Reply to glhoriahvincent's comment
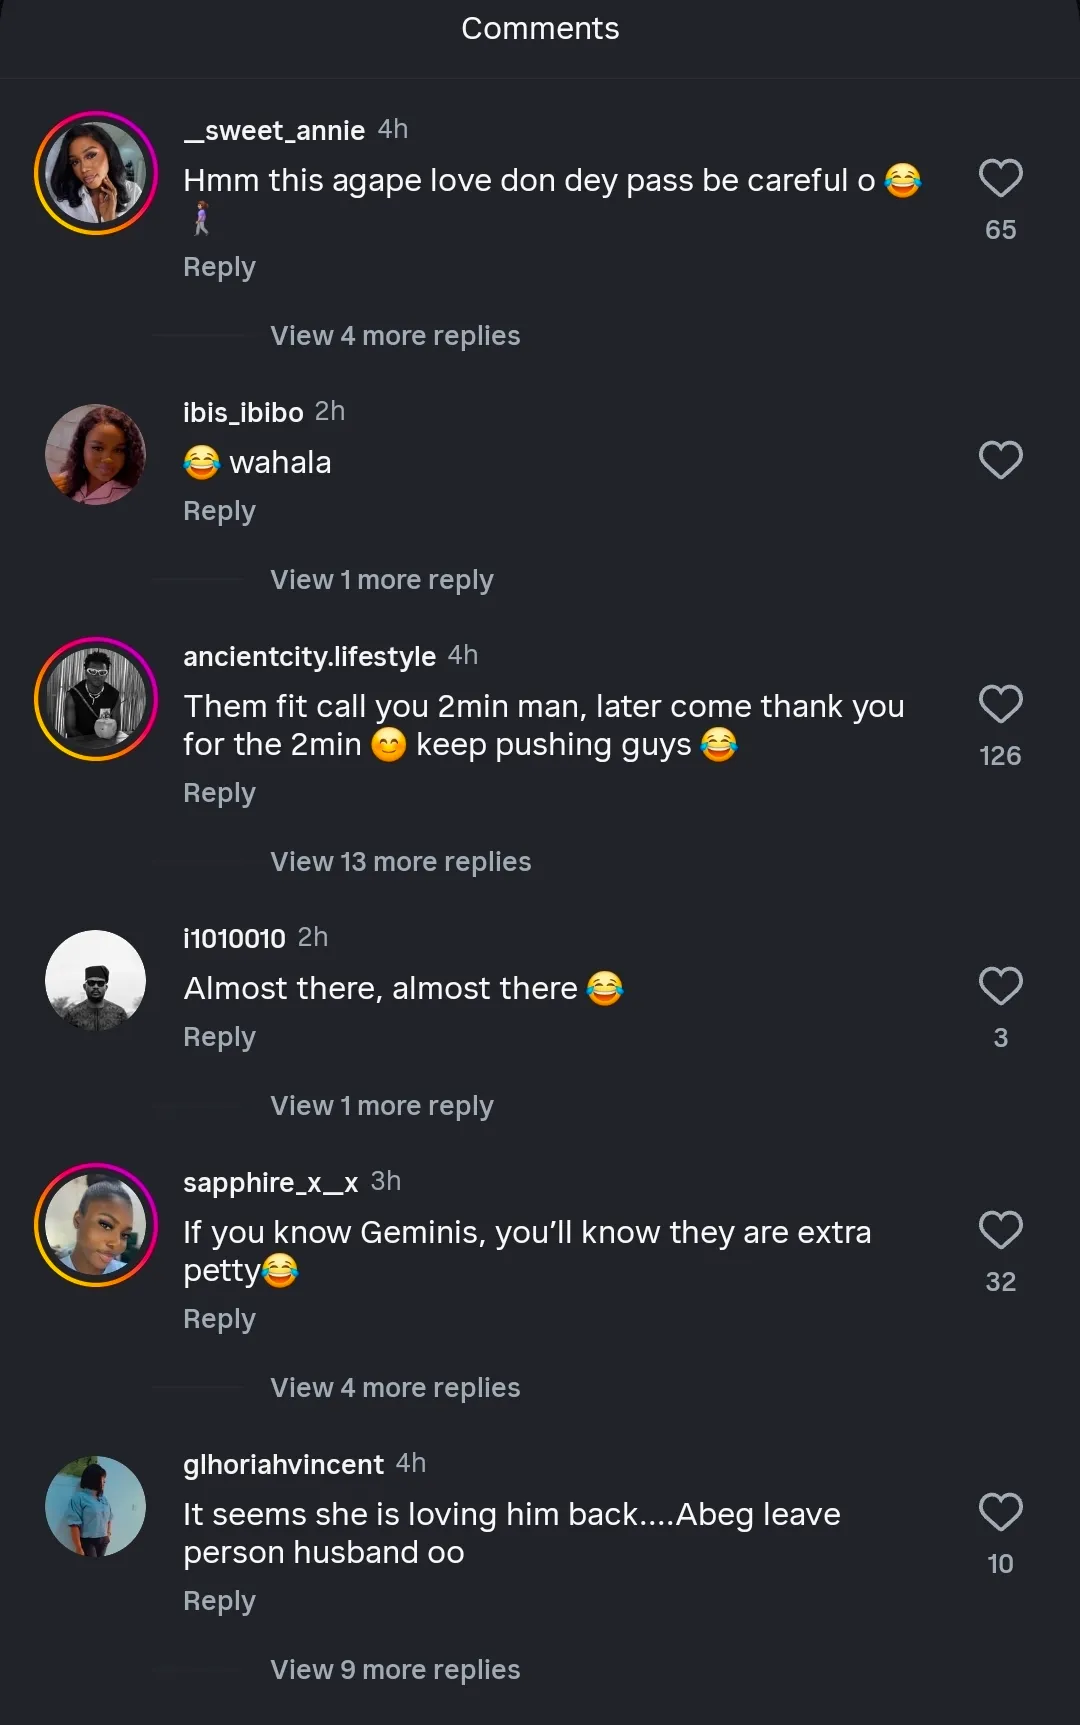The image size is (1080, 1725). tap(219, 1602)
